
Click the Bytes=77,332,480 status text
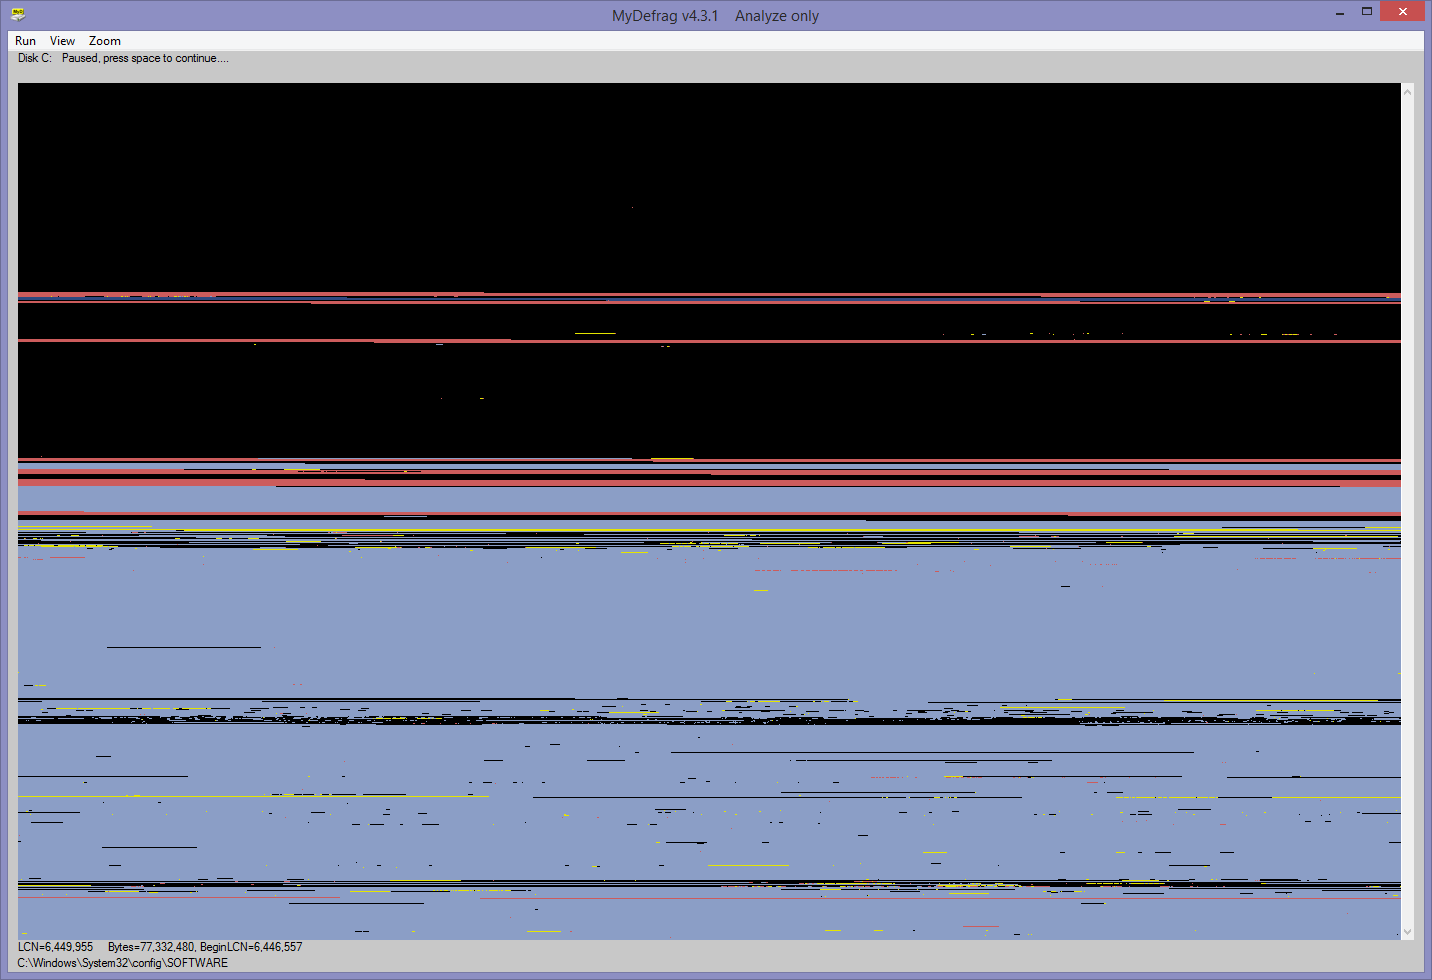[x=151, y=947]
